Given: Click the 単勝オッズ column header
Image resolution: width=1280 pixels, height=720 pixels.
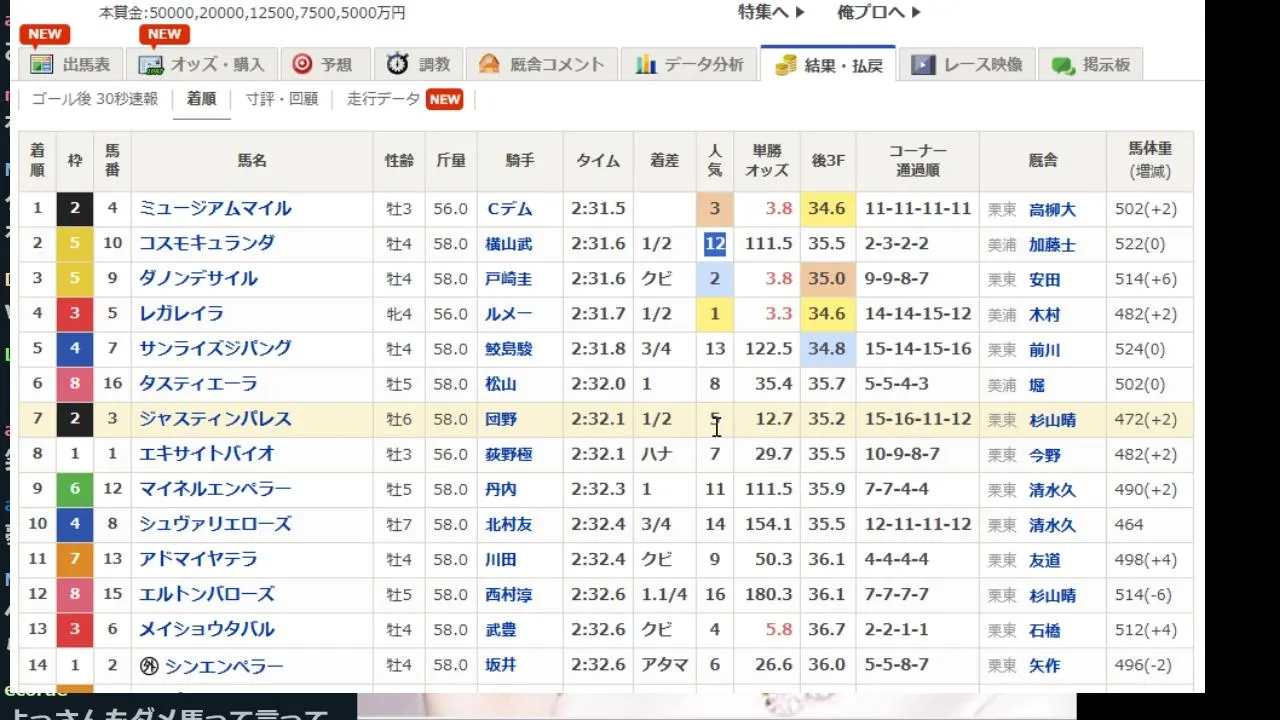Looking at the screenshot, I should 767,160.
